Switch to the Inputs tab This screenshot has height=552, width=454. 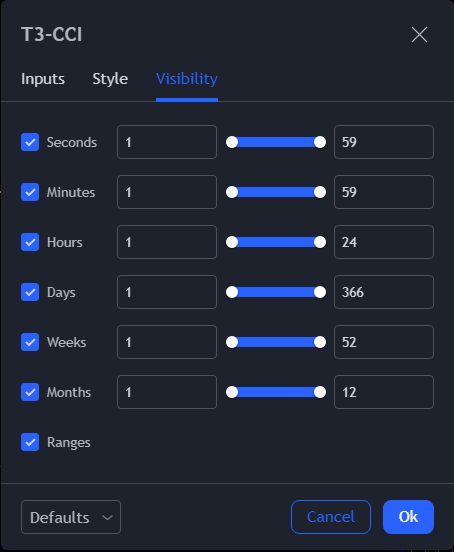[x=43, y=79]
